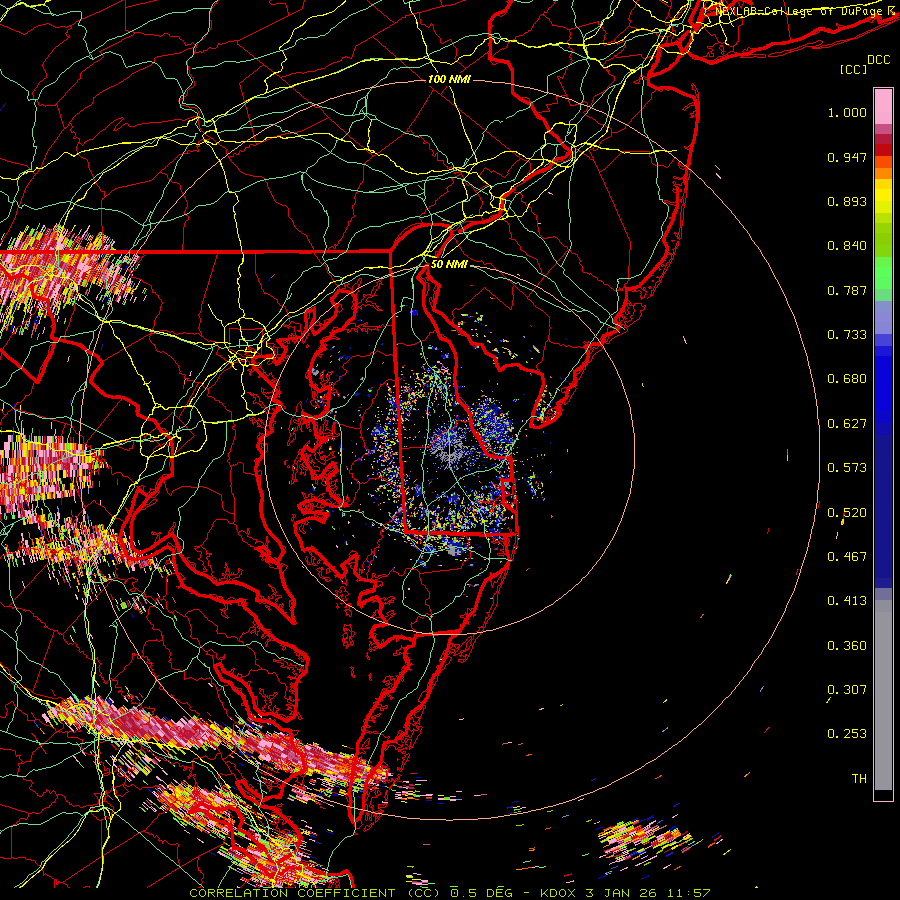Click the 0.840 scale label
This screenshot has height=900, width=900.
(847, 246)
